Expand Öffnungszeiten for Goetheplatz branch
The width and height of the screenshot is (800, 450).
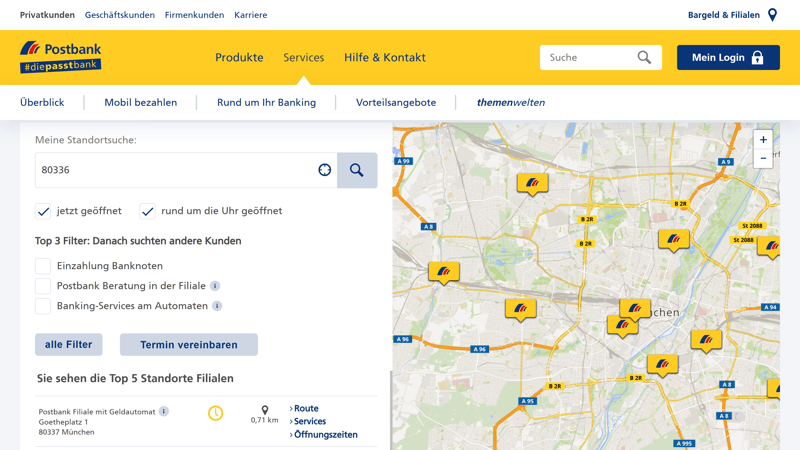click(x=325, y=435)
